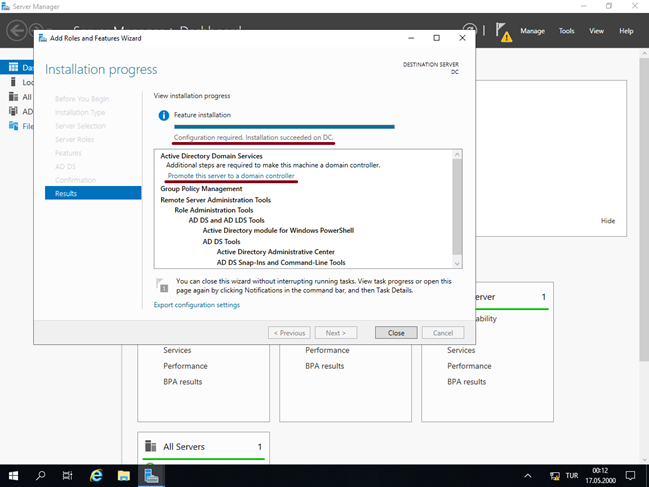Click BPA results in left dashboard tile

point(183,382)
